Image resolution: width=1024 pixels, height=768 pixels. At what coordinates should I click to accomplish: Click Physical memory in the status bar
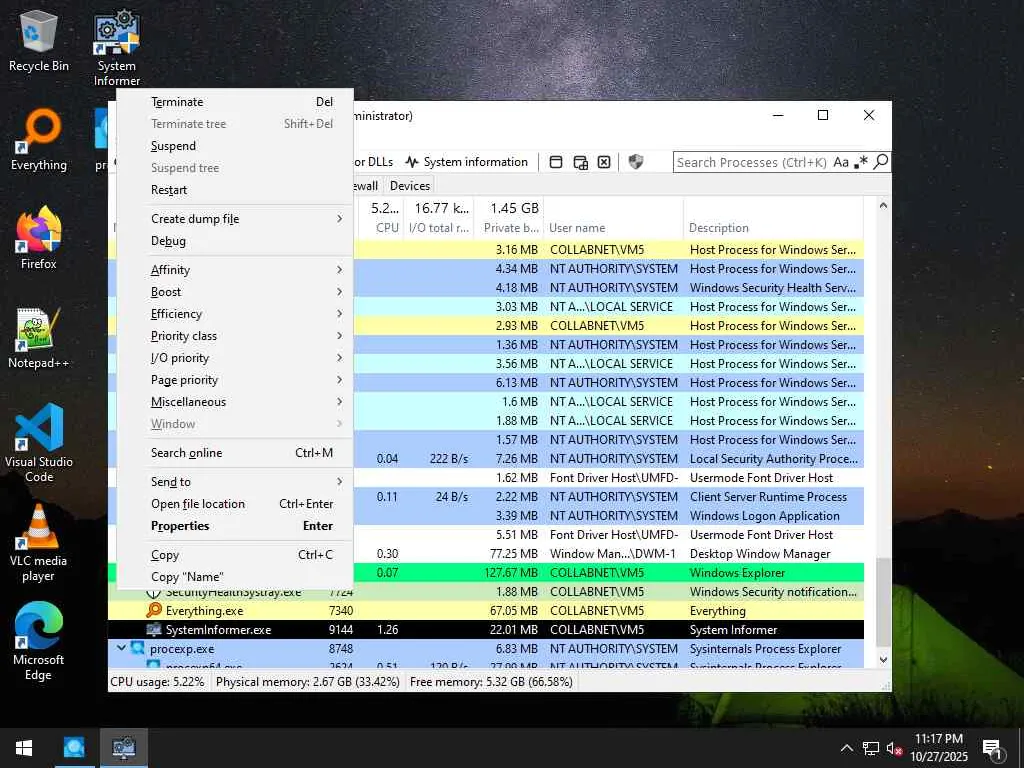point(308,682)
